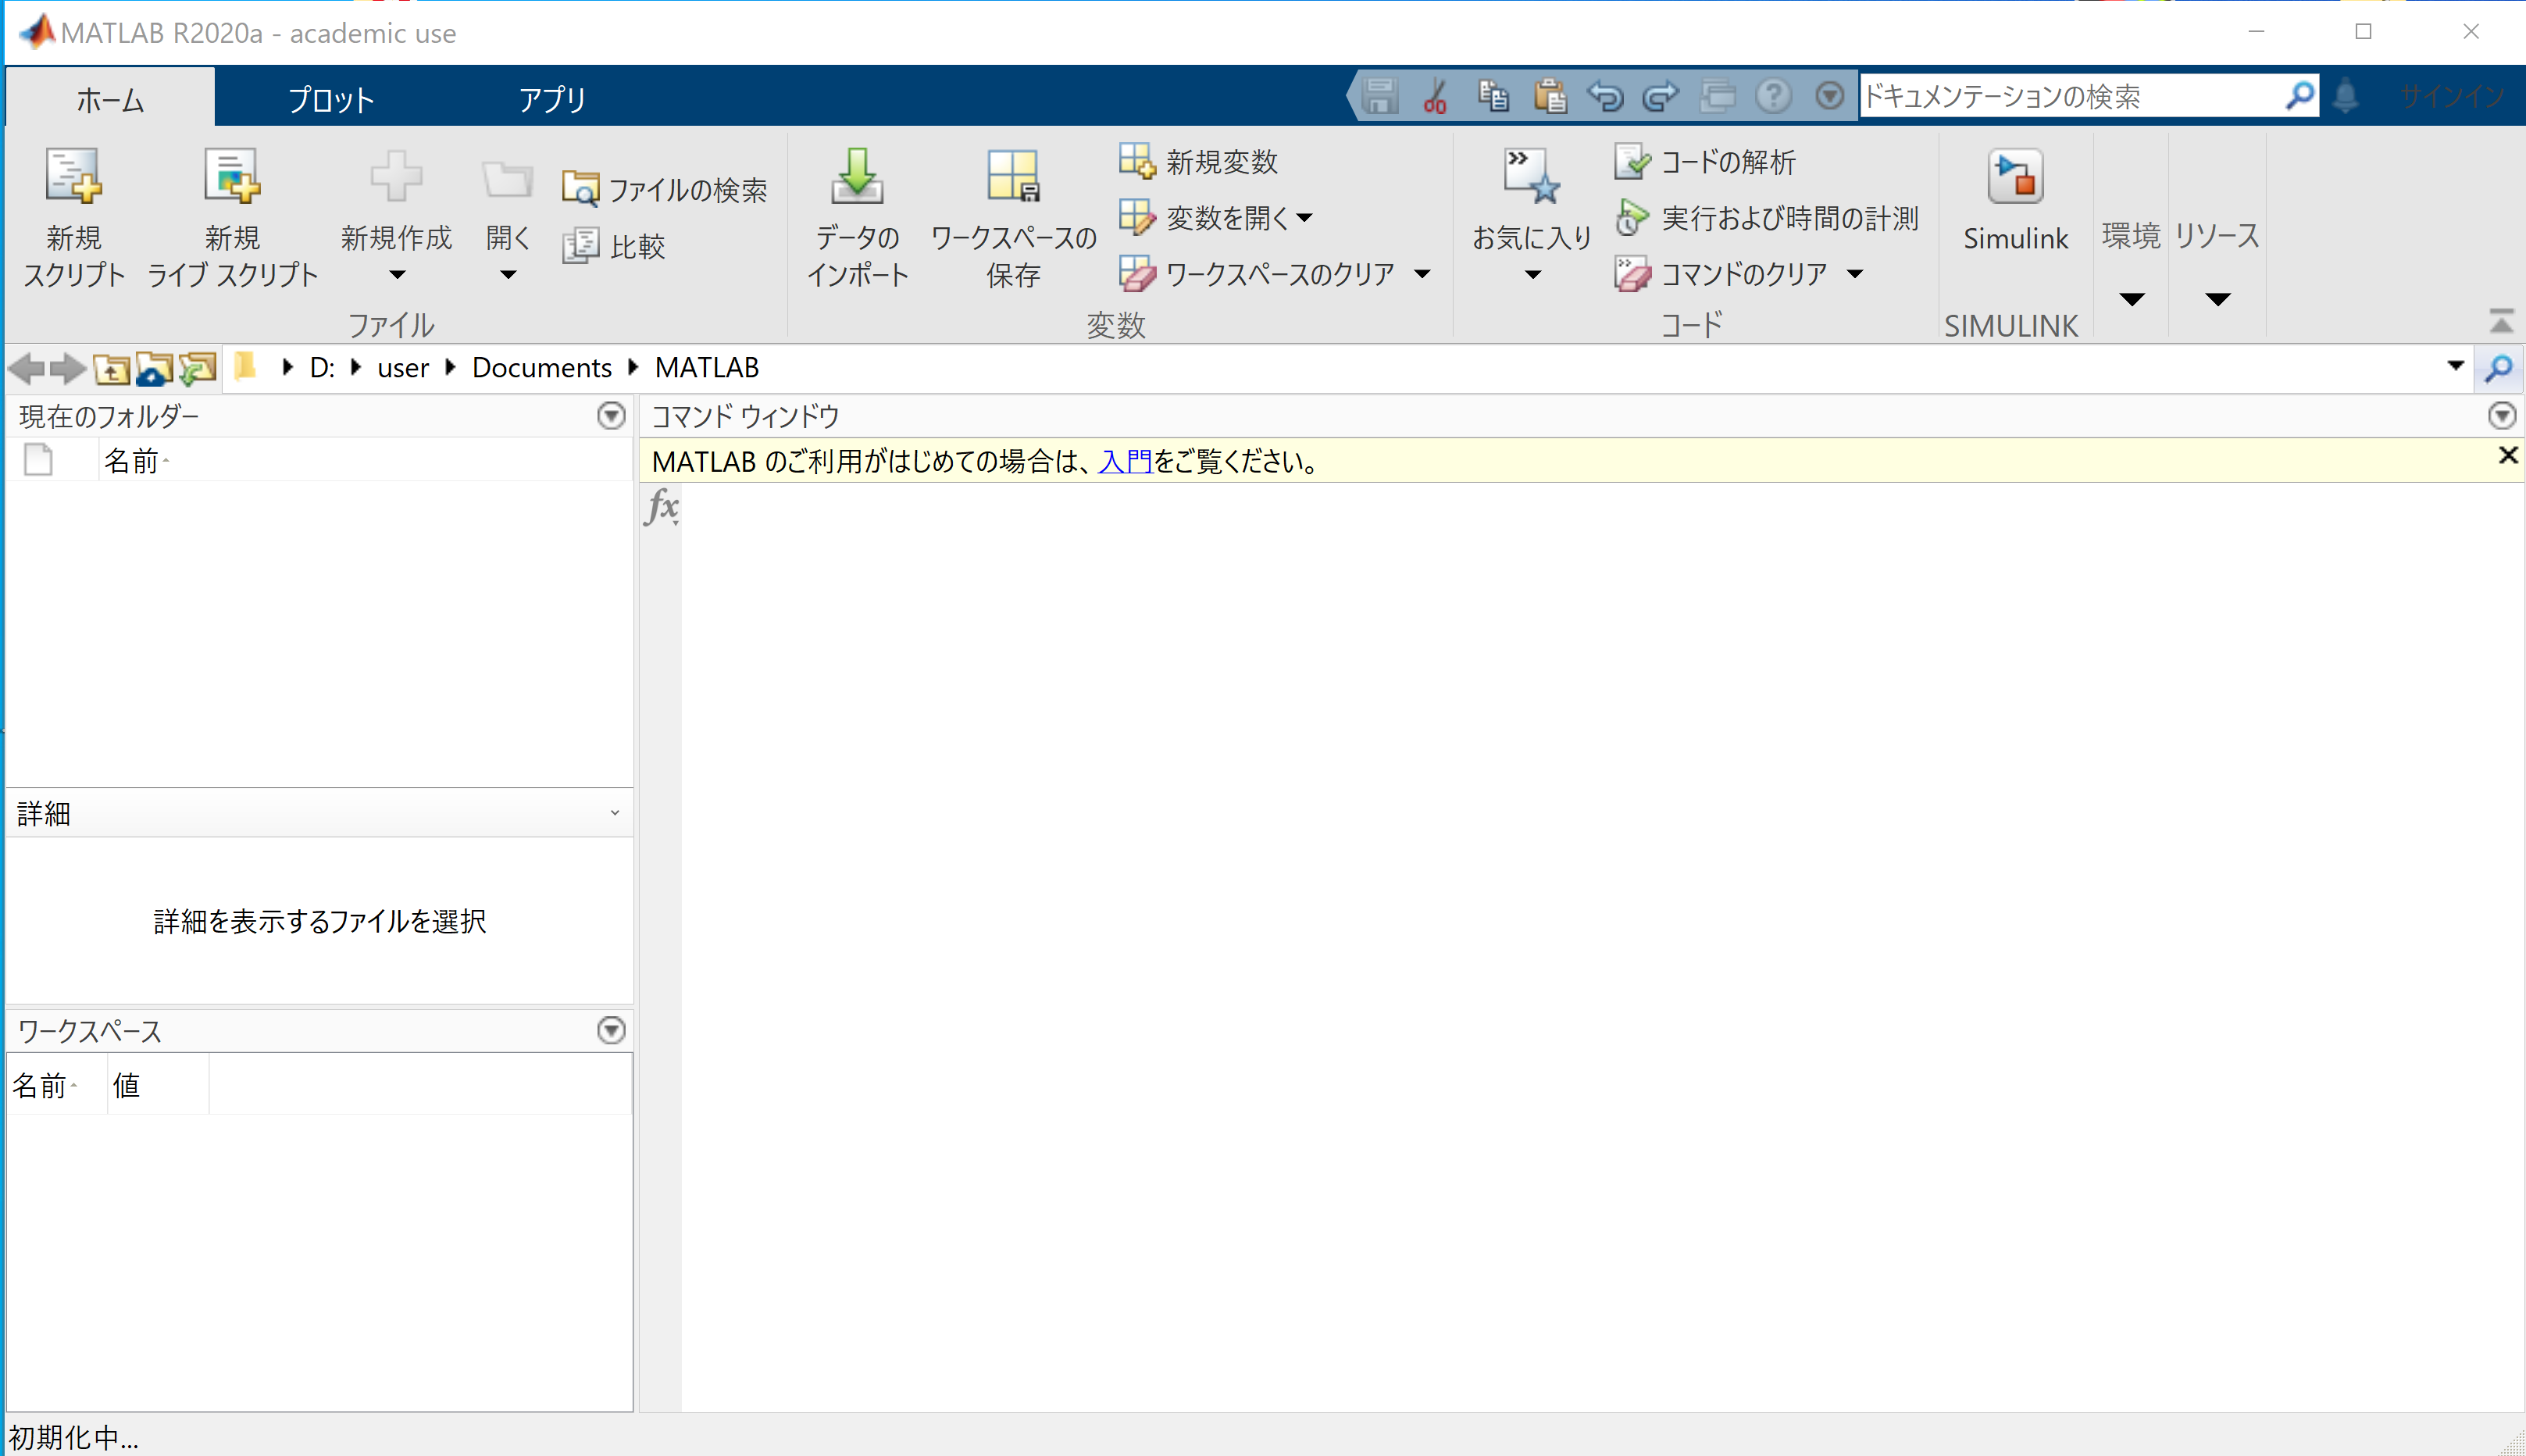The width and height of the screenshot is (2526, 1456).
Task: Collapse the toolstrip with the minimize arrow
Action: pos(2500,321)
